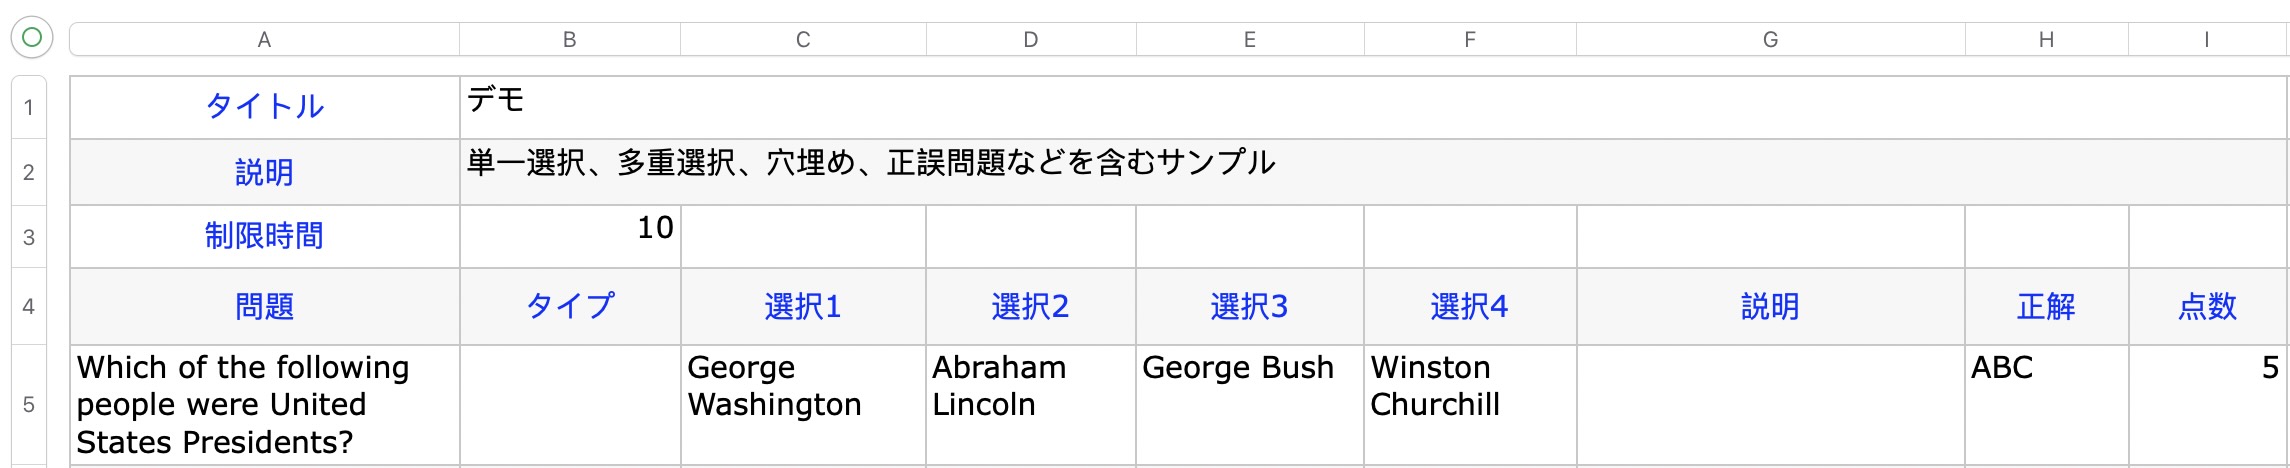Viewport: 2290px width, 468px height.
Task: Click the 正解 header cell
Action: coord(2046,306)
